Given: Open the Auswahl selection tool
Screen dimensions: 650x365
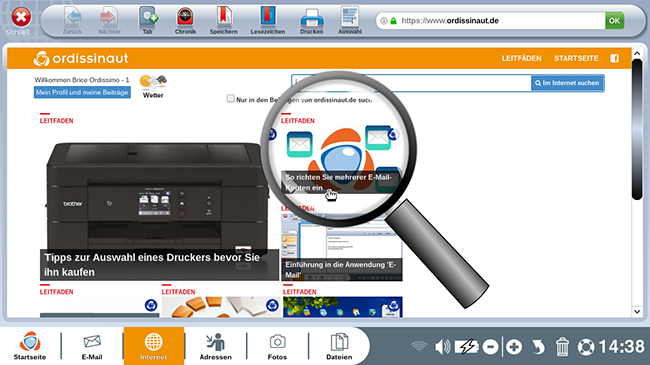Looking at the screenshot, I should pyautogui.click(x=350, y=20).
